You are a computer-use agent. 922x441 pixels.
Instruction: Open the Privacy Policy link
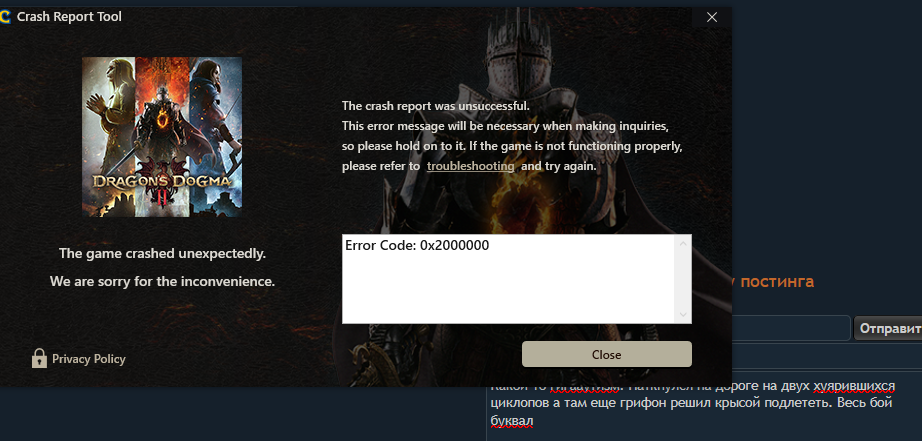pyautogui.click(x=89, y=359)
